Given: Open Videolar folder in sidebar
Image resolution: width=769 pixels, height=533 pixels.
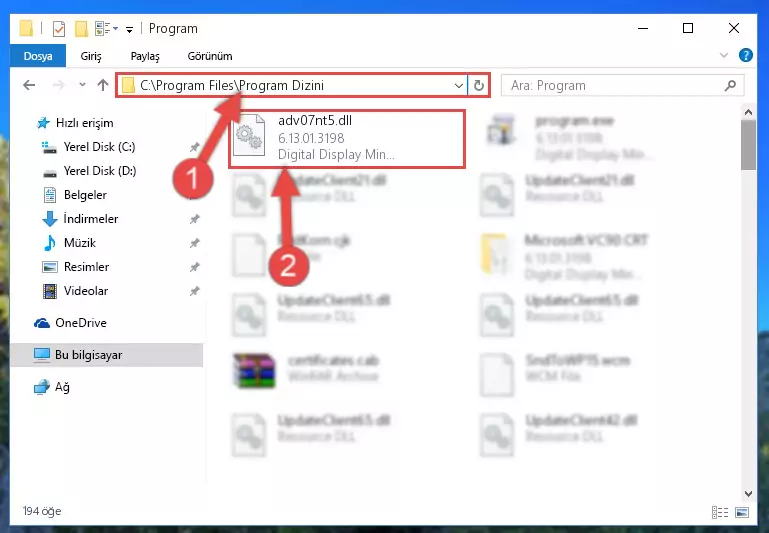Looking at the screenshot, I should (86, 291).
